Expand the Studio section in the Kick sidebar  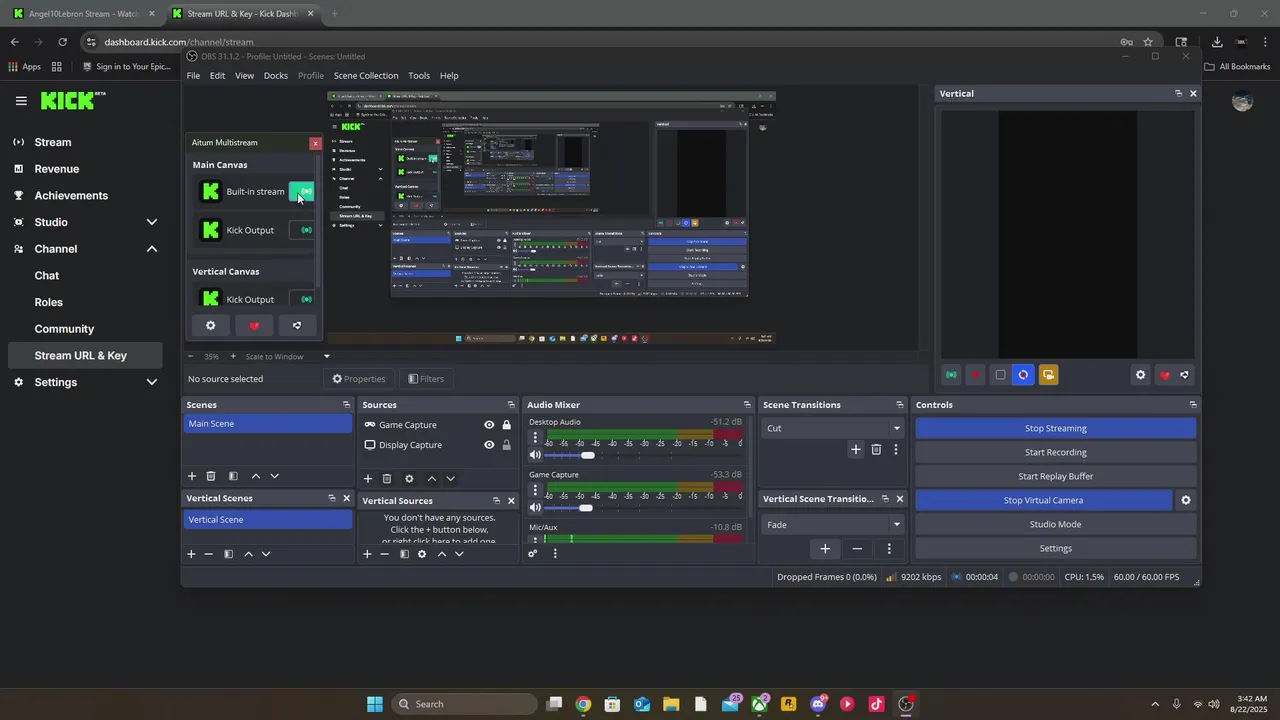152,222
